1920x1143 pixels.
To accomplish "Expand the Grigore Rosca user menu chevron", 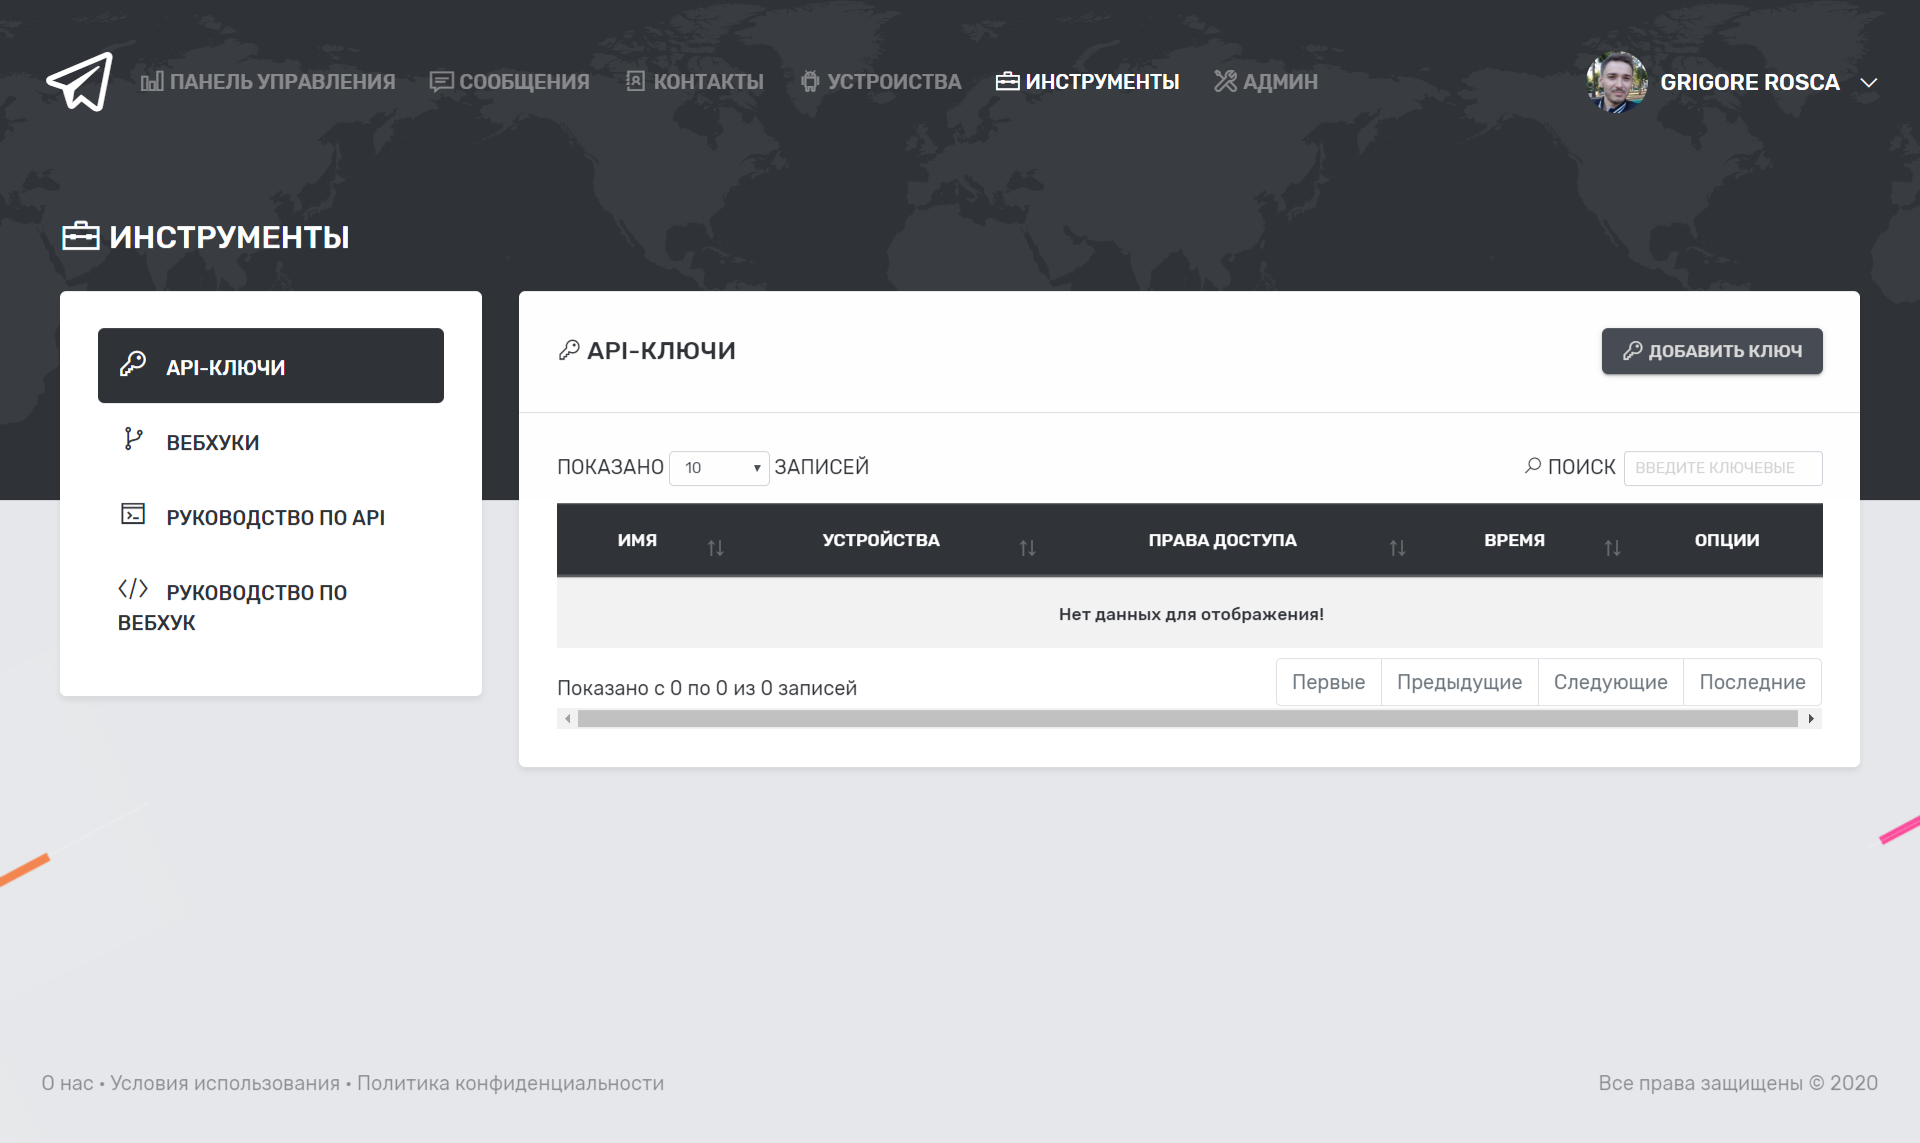I will (x=1868, y=83).
